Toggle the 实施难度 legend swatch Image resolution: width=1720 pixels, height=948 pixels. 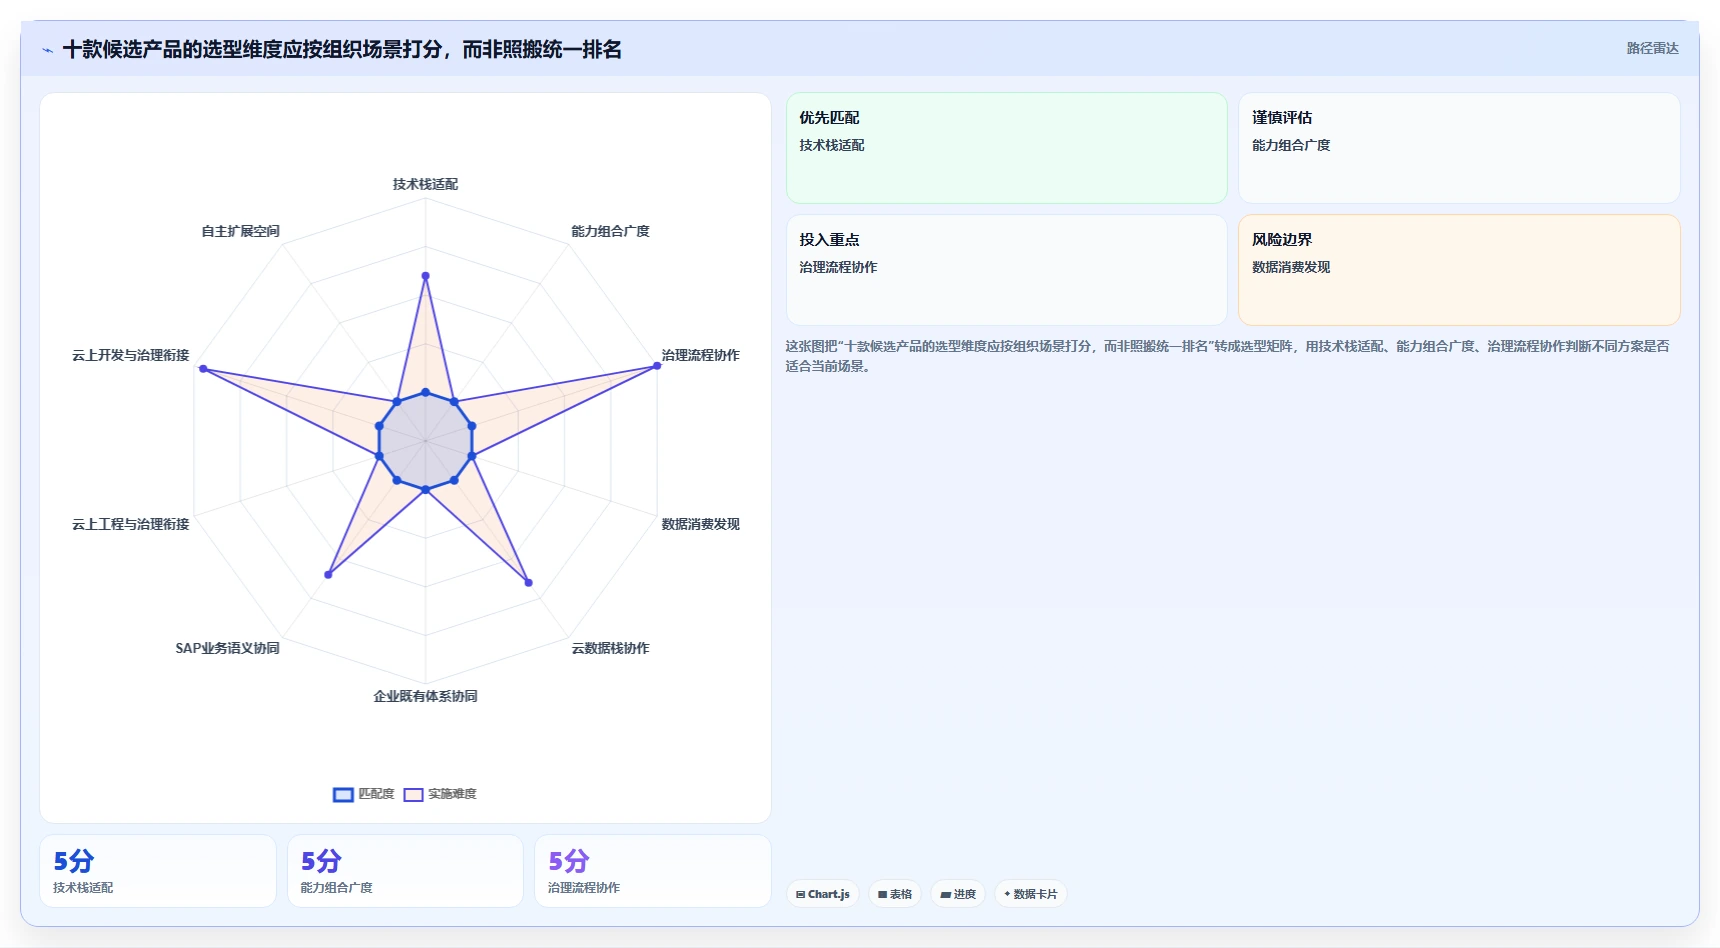click(413, 794)
